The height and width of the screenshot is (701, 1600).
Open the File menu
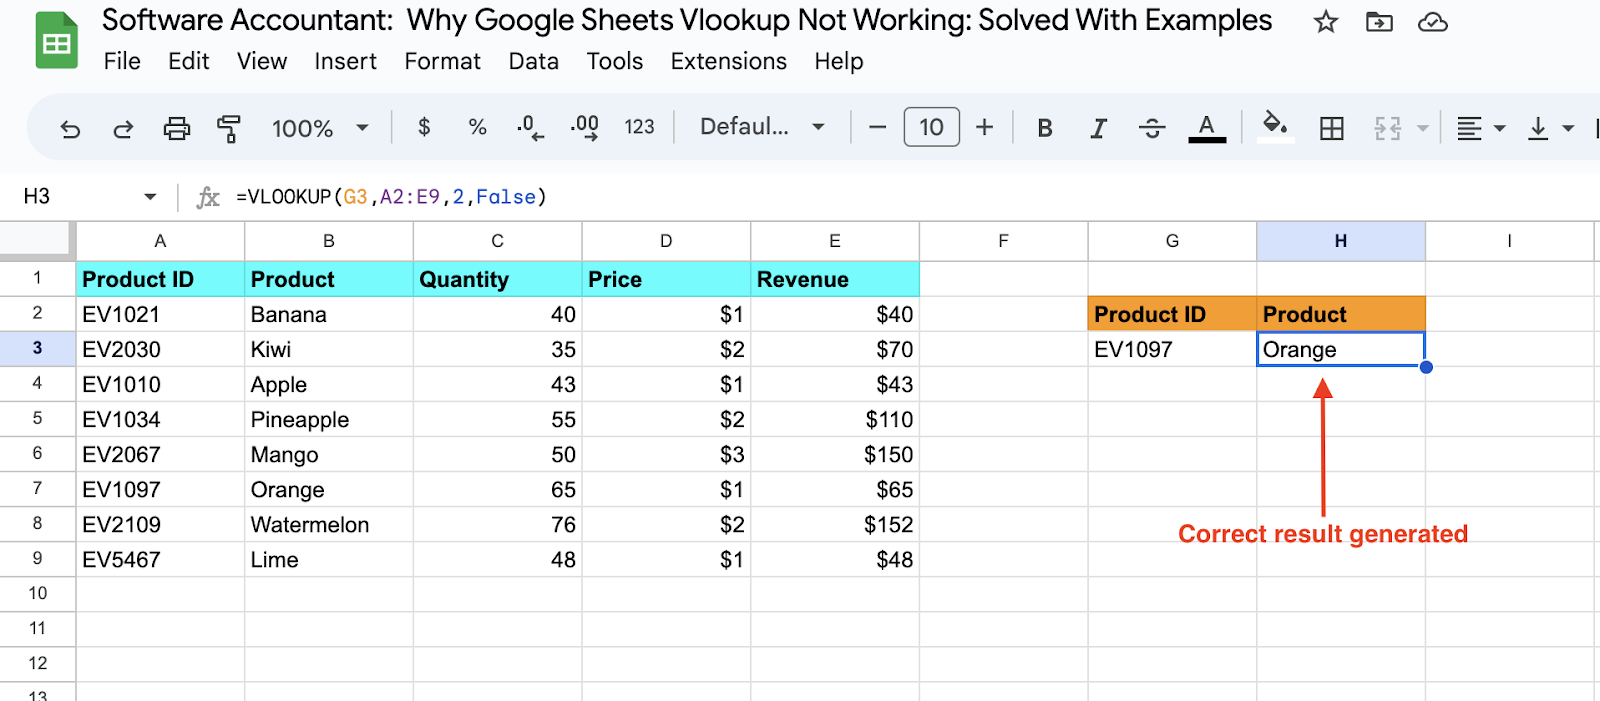click(x=122, y=62)
